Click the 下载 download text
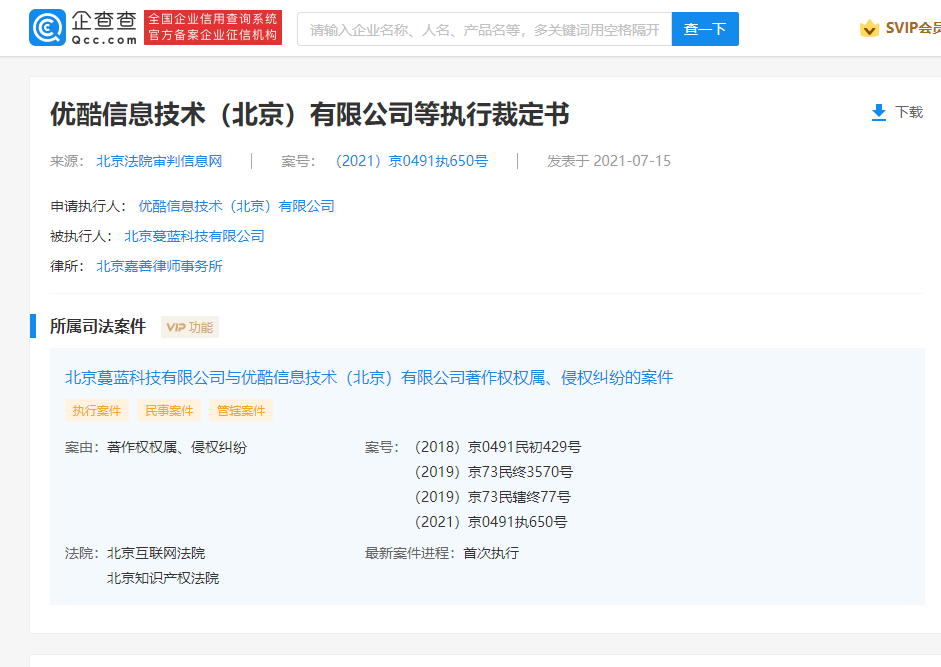 point(909,112)
